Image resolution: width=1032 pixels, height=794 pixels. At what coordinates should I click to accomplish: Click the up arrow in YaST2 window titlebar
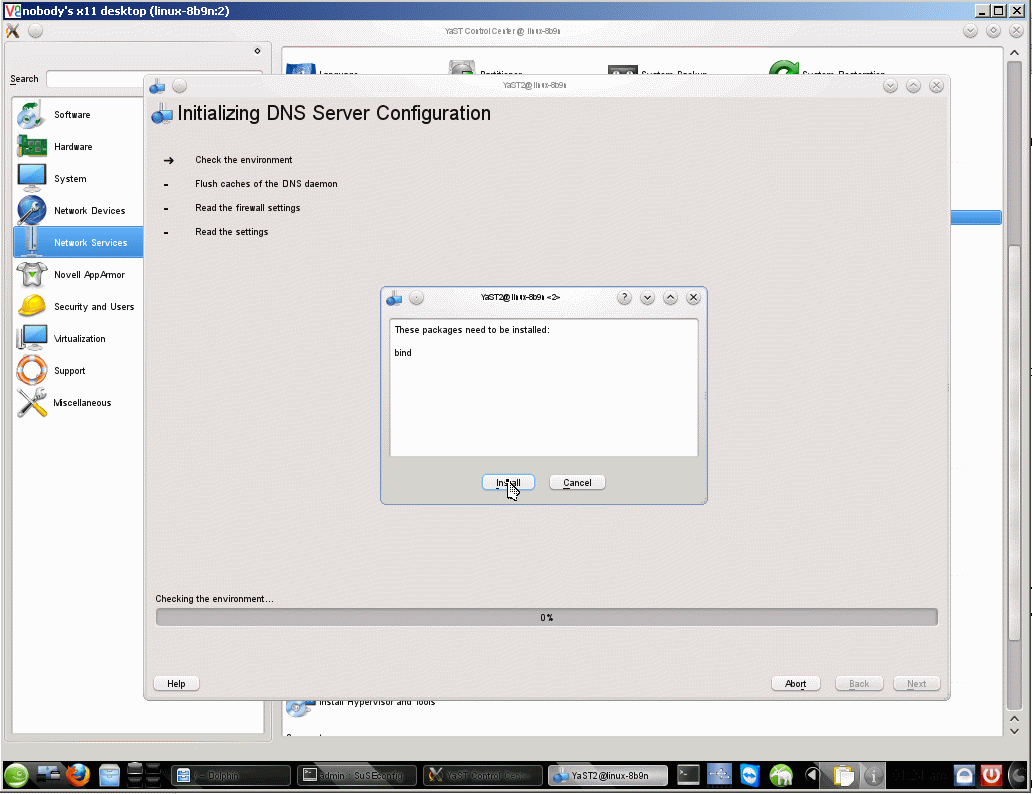click(x=913, y=86)
